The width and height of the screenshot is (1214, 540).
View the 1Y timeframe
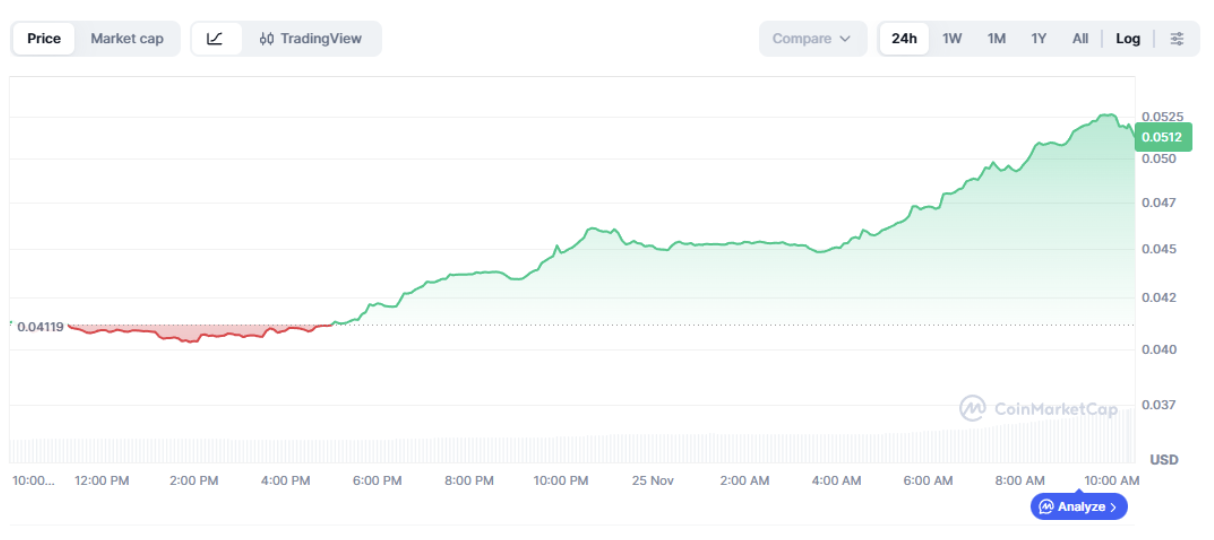1039,39
